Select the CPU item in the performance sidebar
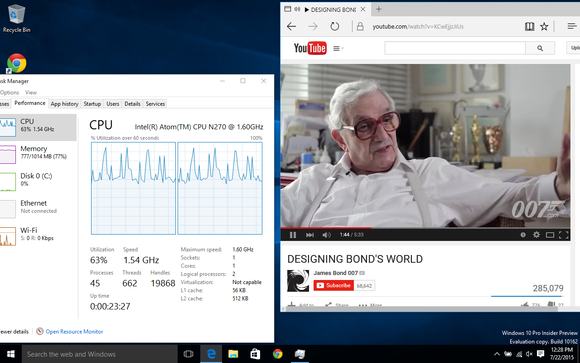 38,127
